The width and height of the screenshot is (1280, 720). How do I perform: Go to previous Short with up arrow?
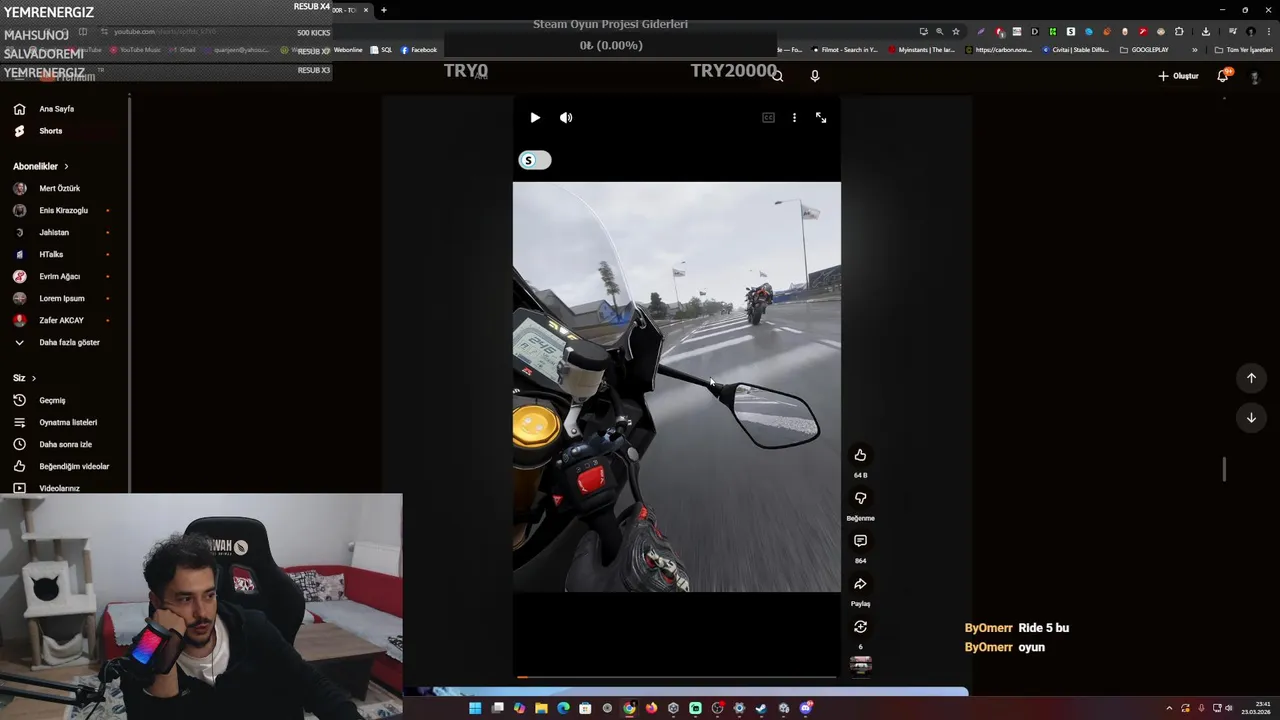1251,378
